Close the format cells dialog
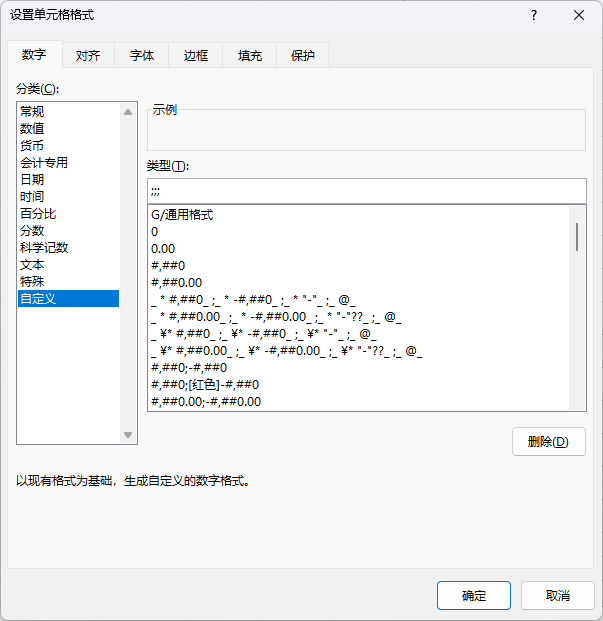 (x=579, y=15)
